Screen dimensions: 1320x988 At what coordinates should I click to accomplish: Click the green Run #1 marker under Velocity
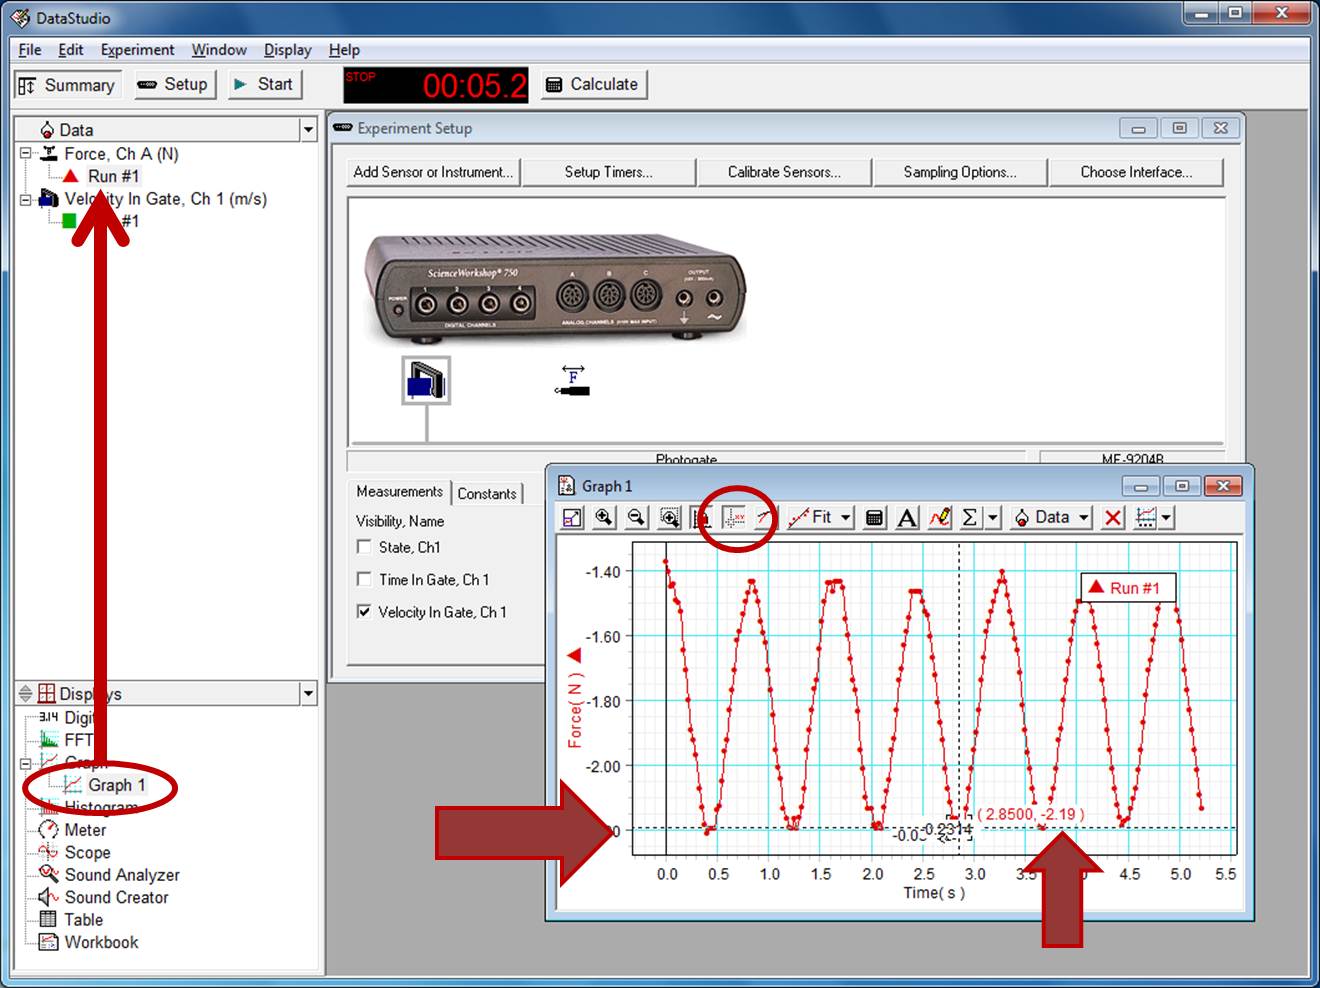coord(69,221)
